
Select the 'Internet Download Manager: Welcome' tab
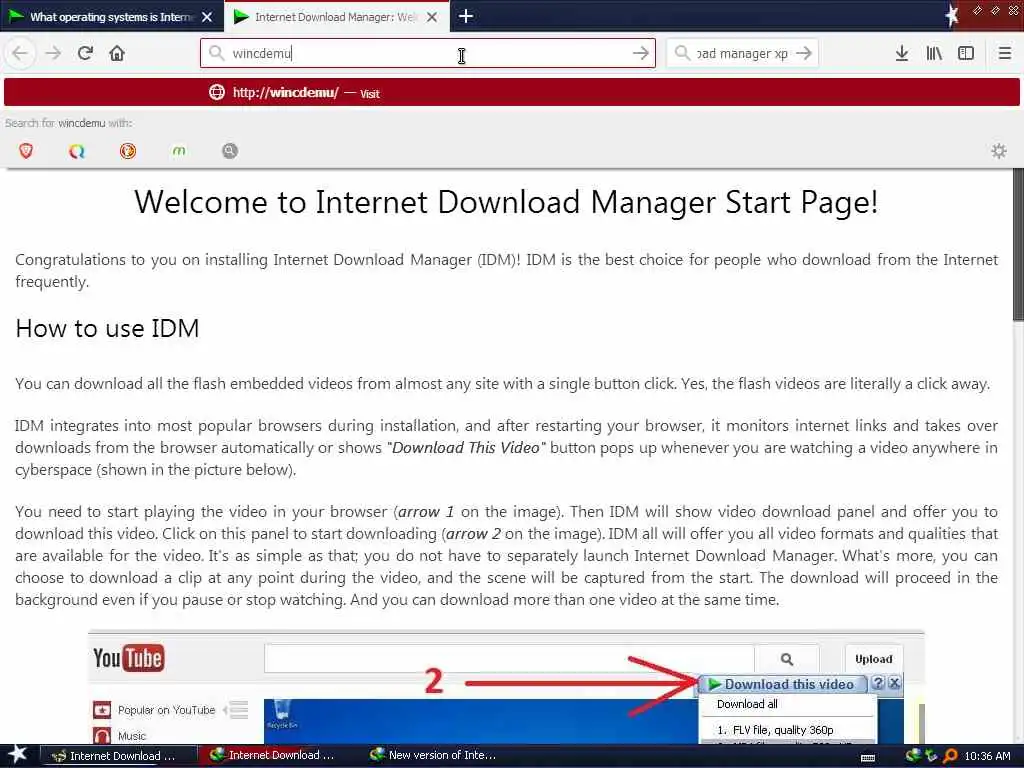click(x=336, y=17)
